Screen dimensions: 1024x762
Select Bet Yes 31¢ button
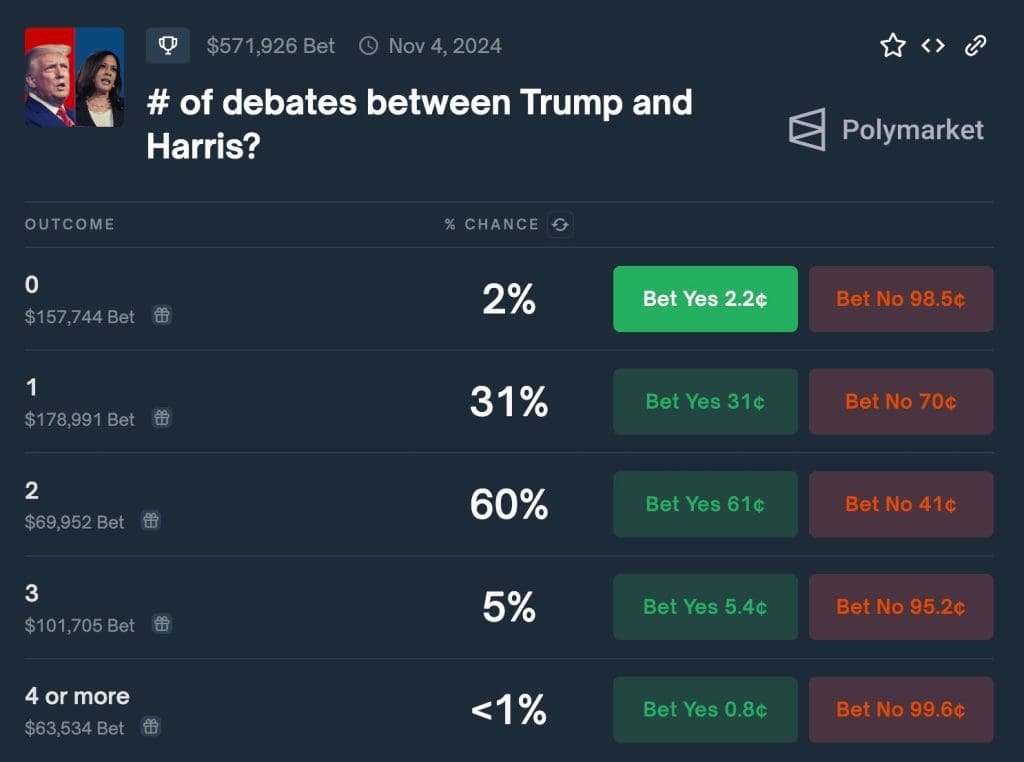tap(705, 402)
